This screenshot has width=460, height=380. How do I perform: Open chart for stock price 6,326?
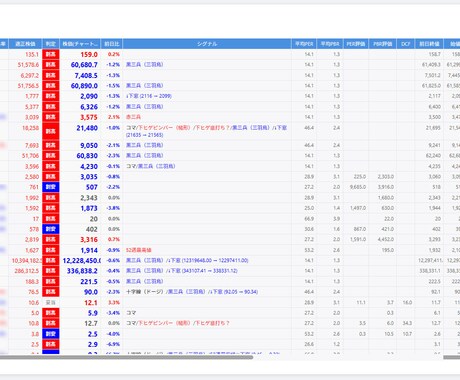point(89,107)
